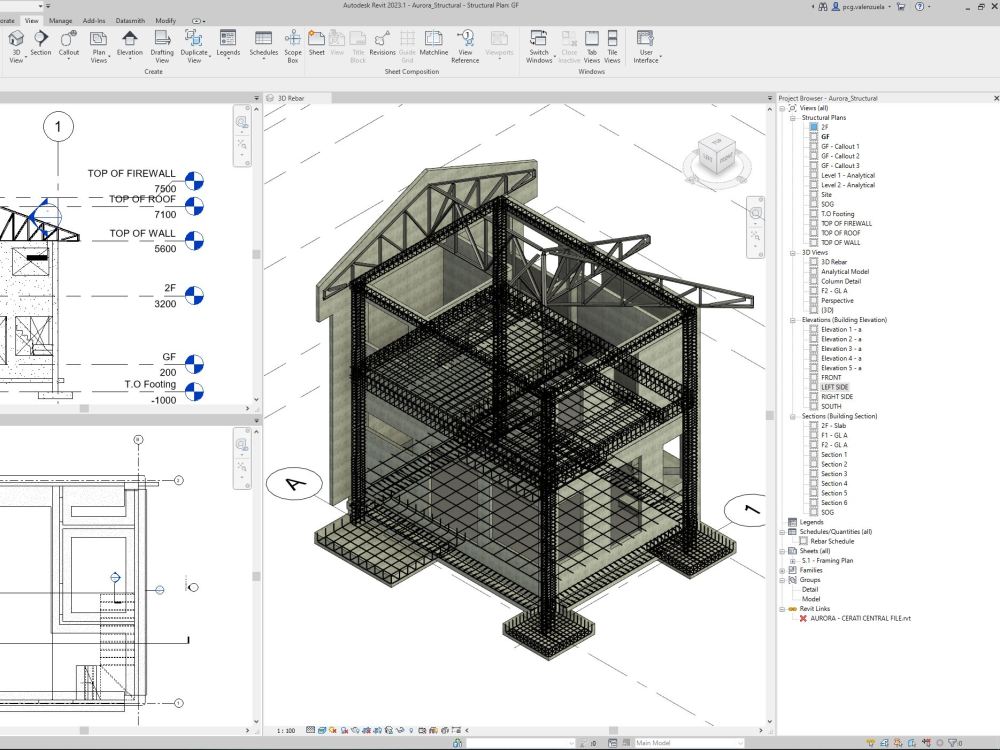Collapse Sections (Building Section) node
Image resolution: width=1000 pixels, height=750 pixels.
pyautogui.click(x=793, y=416)
